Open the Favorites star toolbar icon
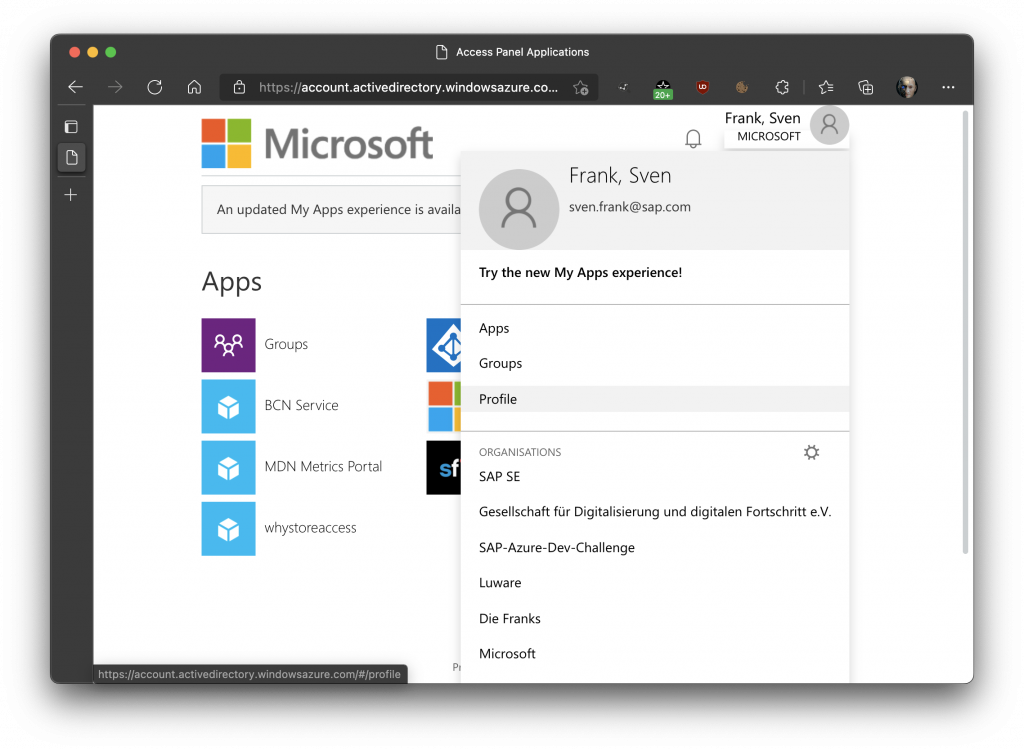Viewport: 1024px width, 750px height. pos(825,87)
